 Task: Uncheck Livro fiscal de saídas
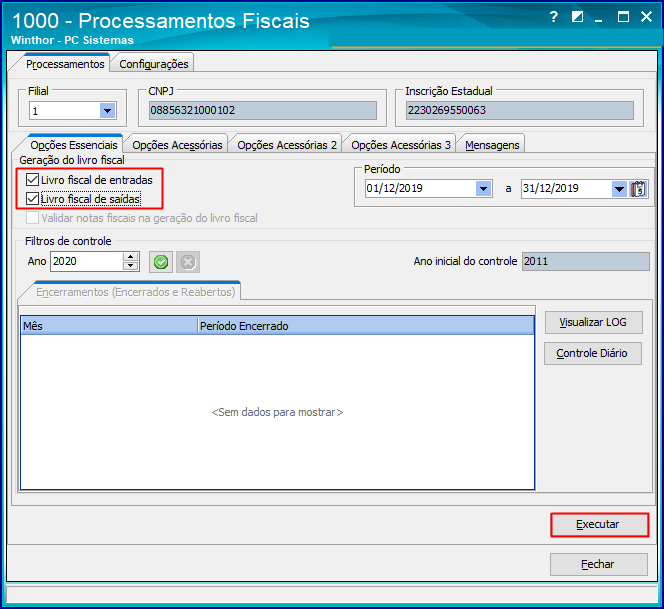[x=33, y=199]
